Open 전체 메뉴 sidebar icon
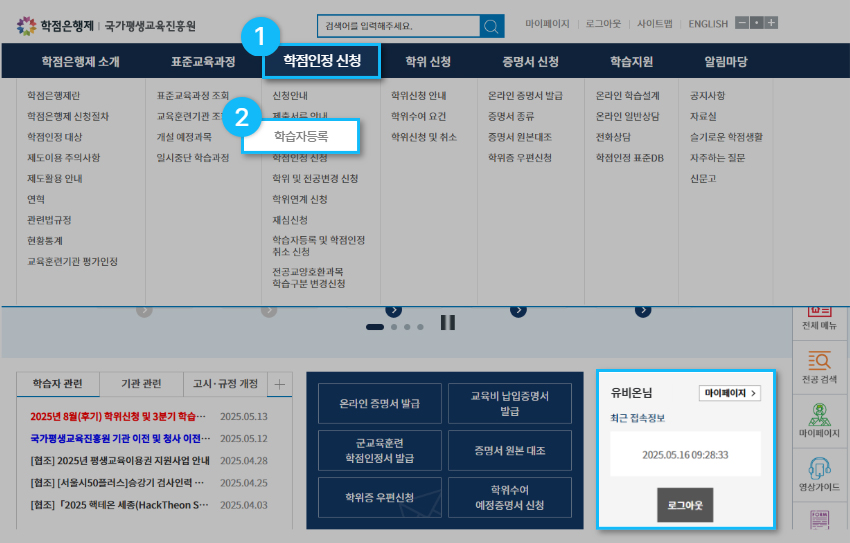The height and width of the screenshot is (543, 850). (819, 320)
